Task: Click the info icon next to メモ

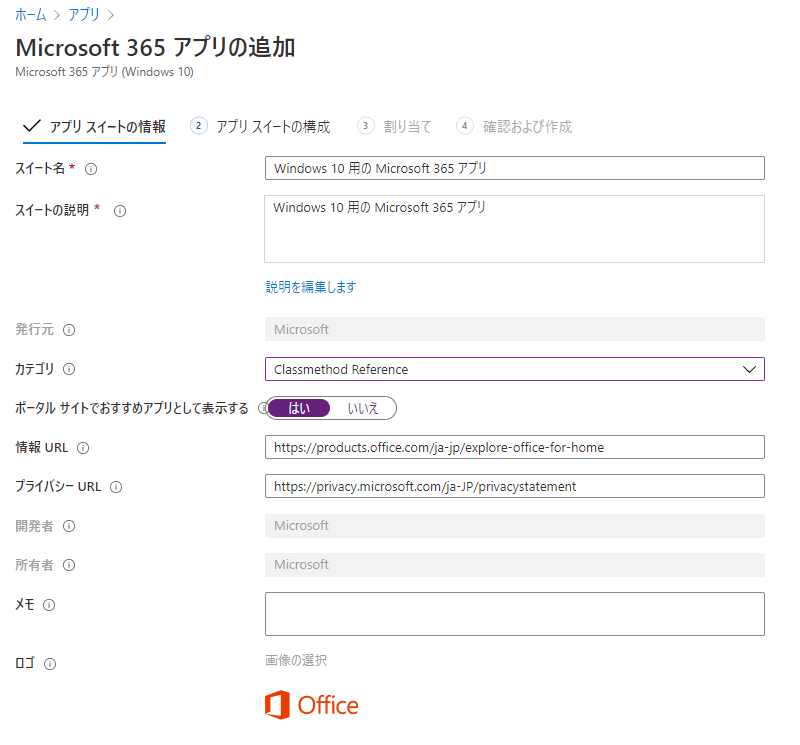Action: (x=49, y=605)
